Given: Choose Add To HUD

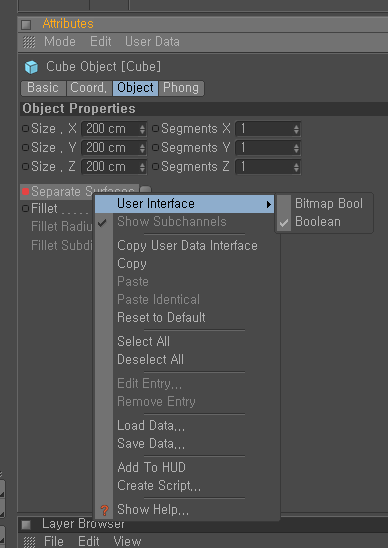Looking at the screenshot, I should tap(151, 467).
